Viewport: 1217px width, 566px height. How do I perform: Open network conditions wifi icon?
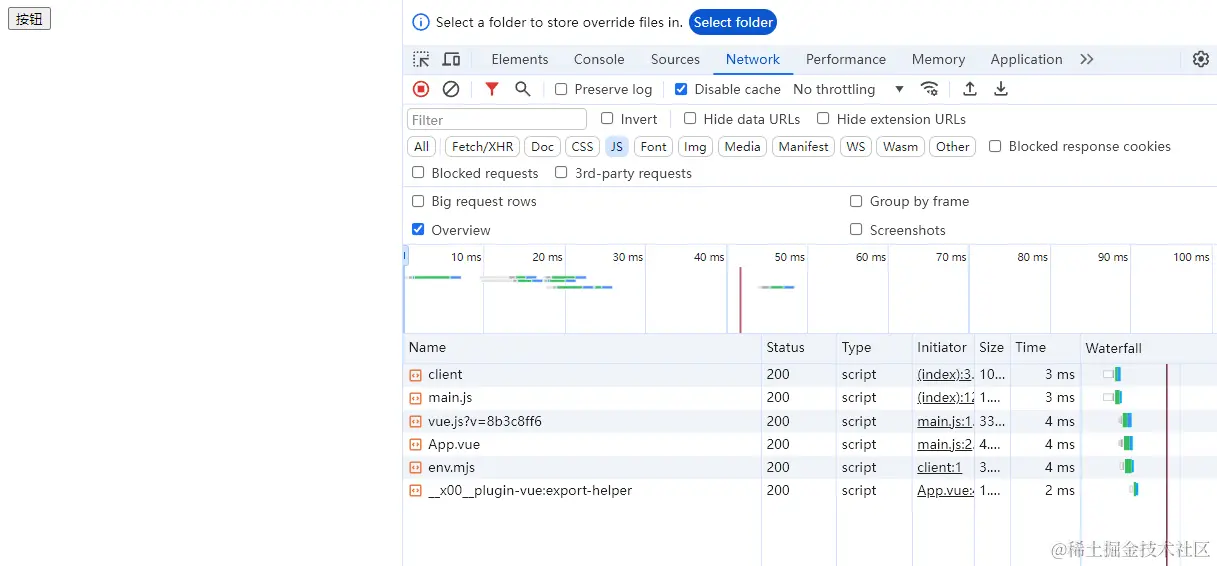coord(930,89)
